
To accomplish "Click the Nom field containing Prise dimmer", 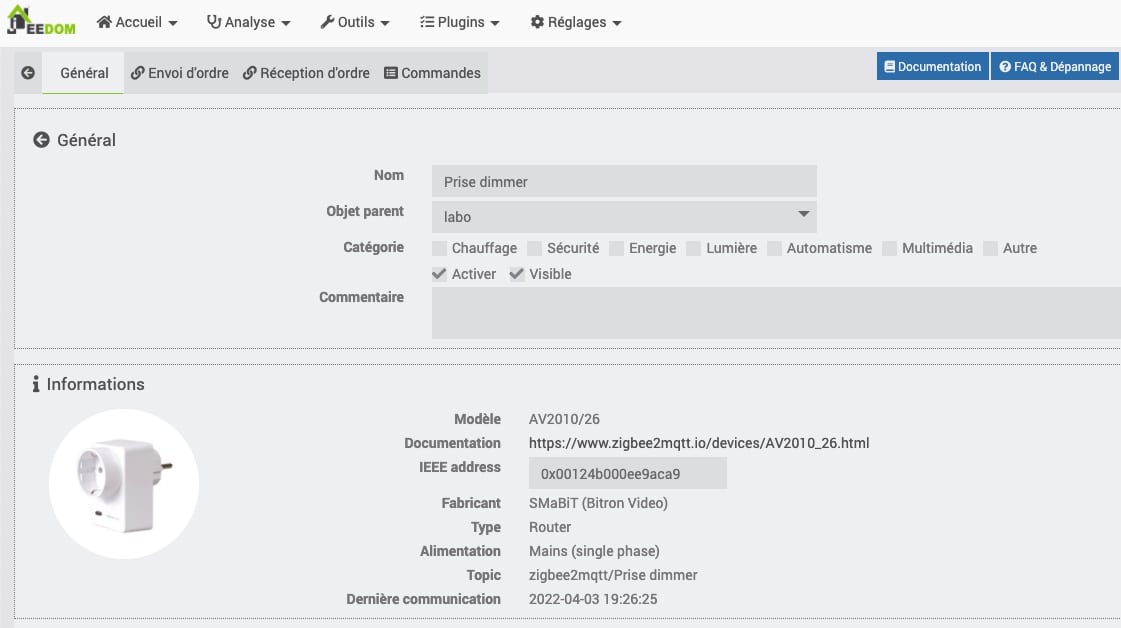I will click(624, 182).
